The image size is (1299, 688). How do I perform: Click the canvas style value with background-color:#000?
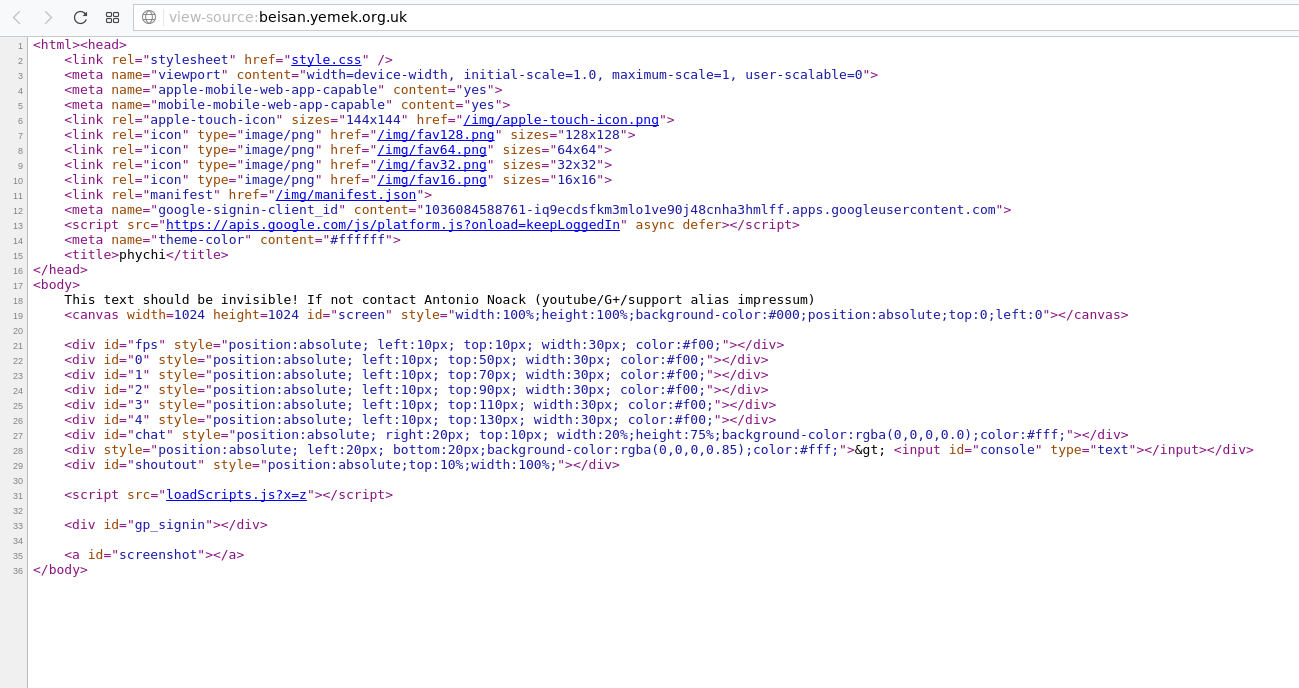point(749,315)
